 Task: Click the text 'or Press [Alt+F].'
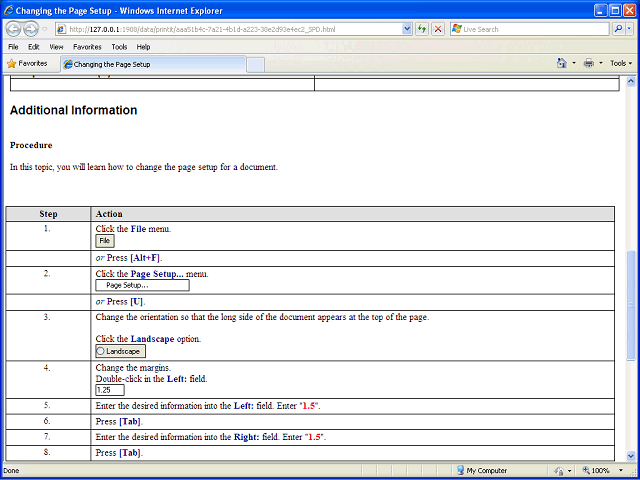tap(129, 258)
